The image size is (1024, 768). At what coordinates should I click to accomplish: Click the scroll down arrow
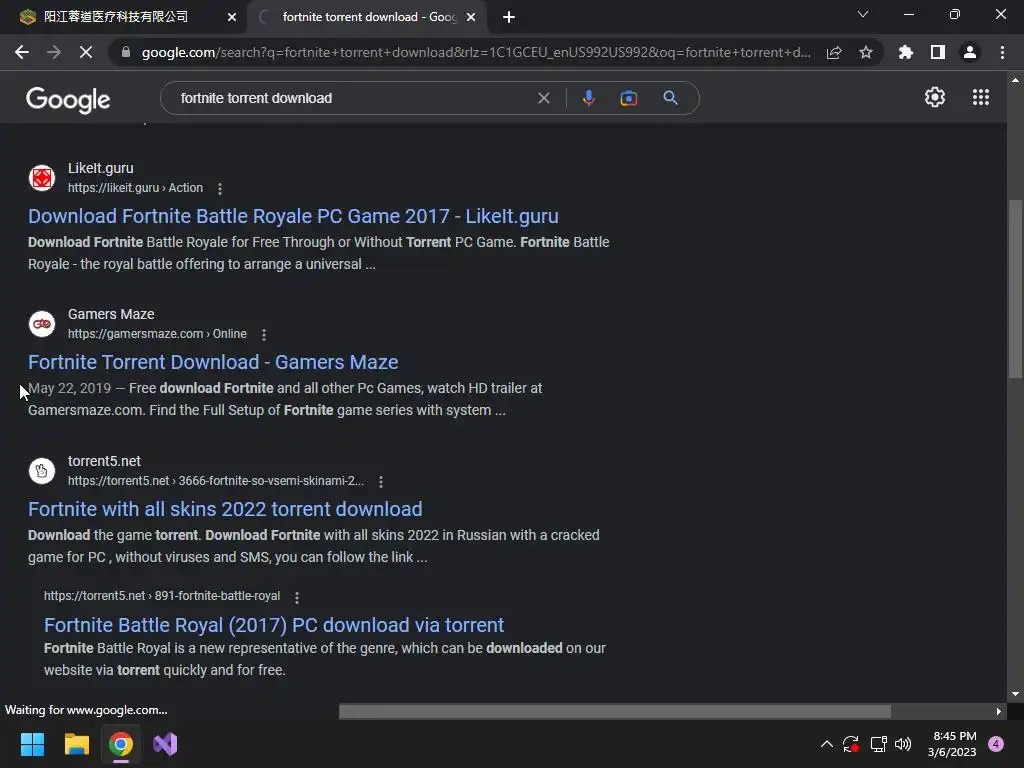[1015, 694]
